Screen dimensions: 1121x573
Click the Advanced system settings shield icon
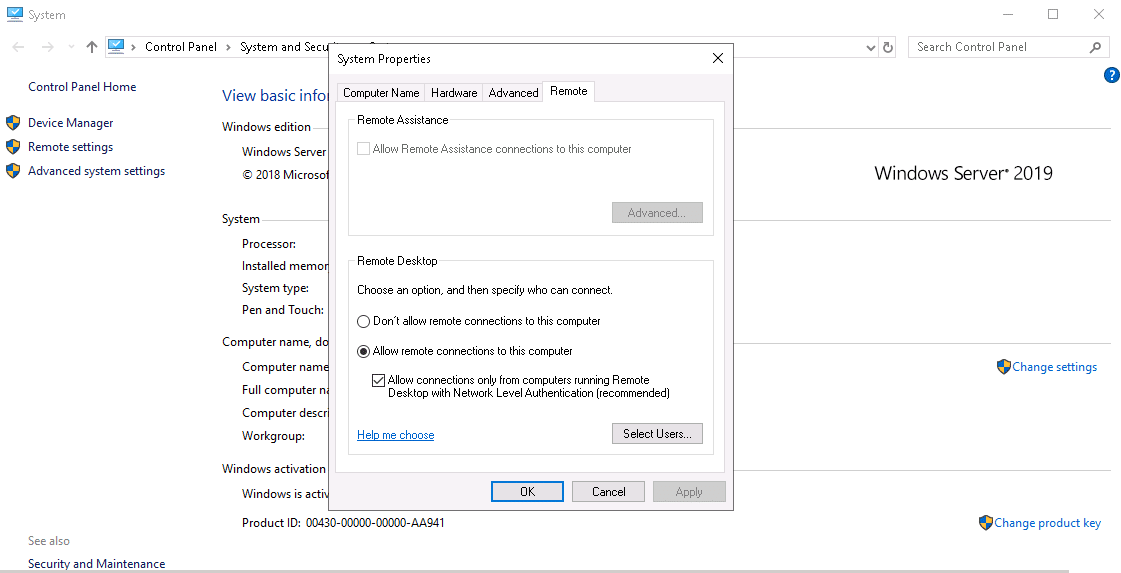coord(13,171)
